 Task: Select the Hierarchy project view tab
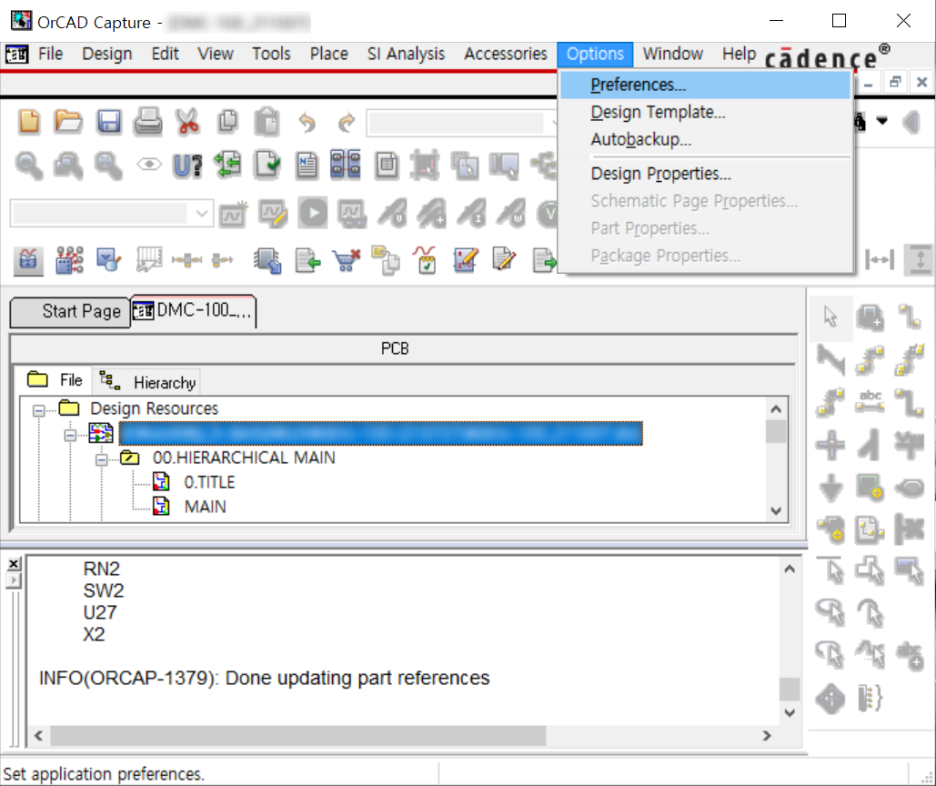(x=148, y=382)
